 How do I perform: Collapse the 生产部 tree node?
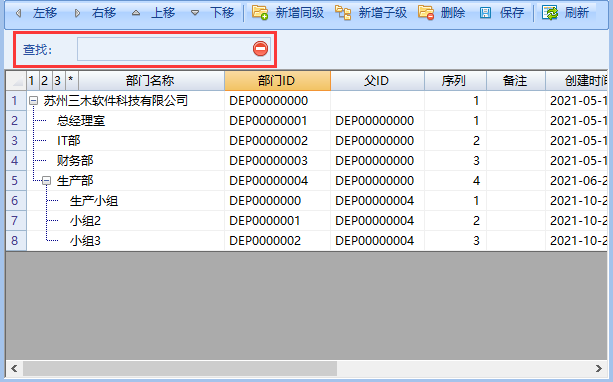click(x=47, y=181)
